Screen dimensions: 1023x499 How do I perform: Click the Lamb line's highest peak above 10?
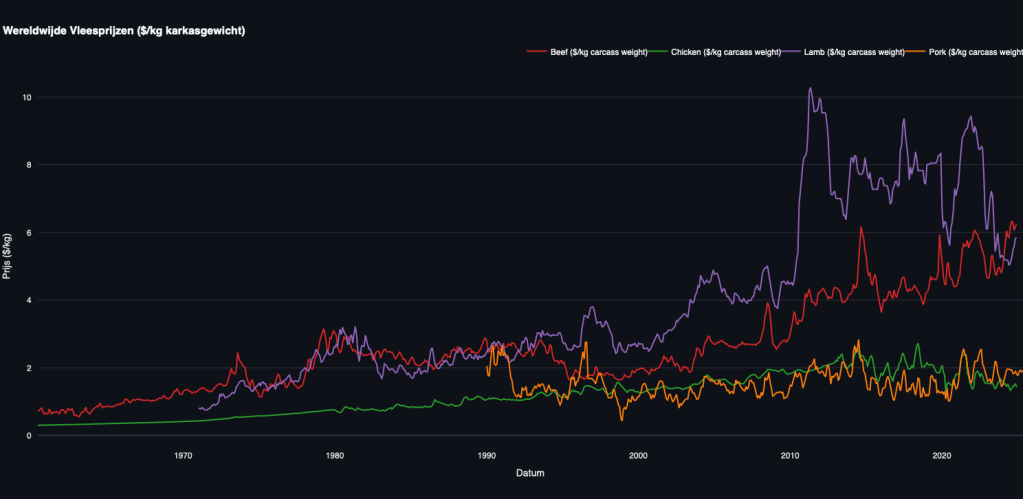tap(810, 89)
